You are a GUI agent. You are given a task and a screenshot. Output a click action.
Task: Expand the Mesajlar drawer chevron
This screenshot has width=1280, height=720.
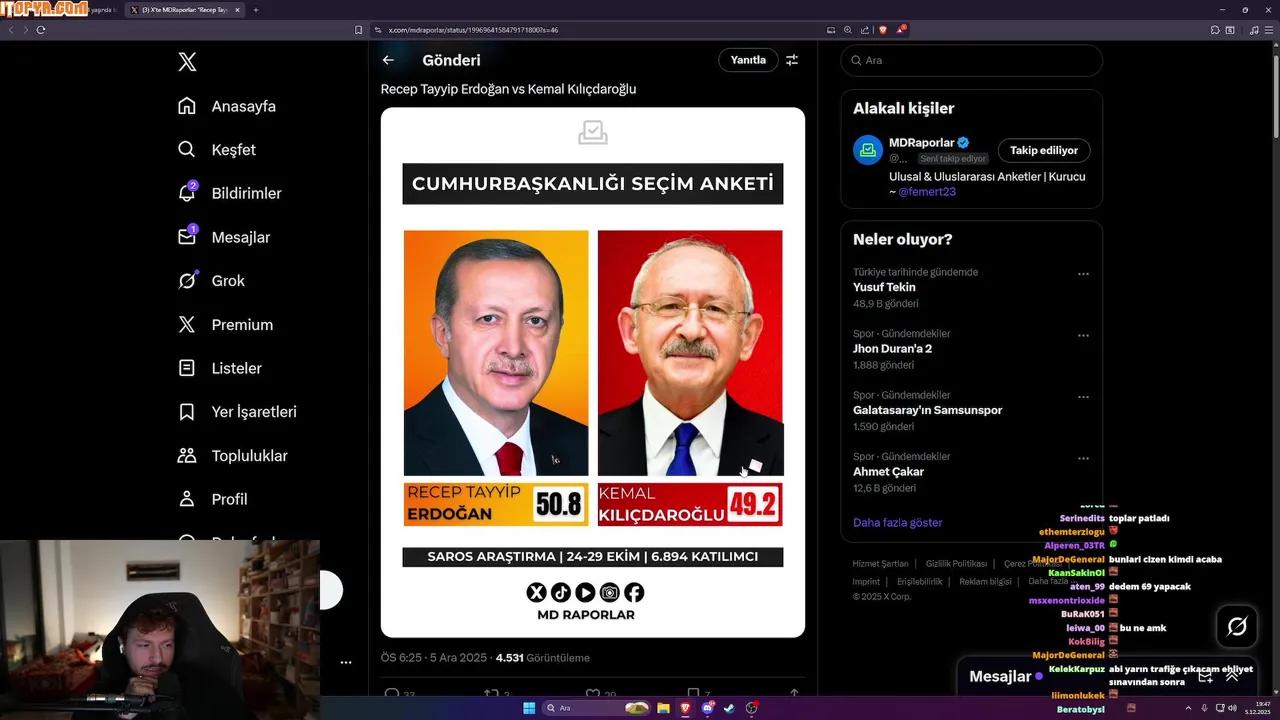pyautogui.click(x=1232, y=676)
